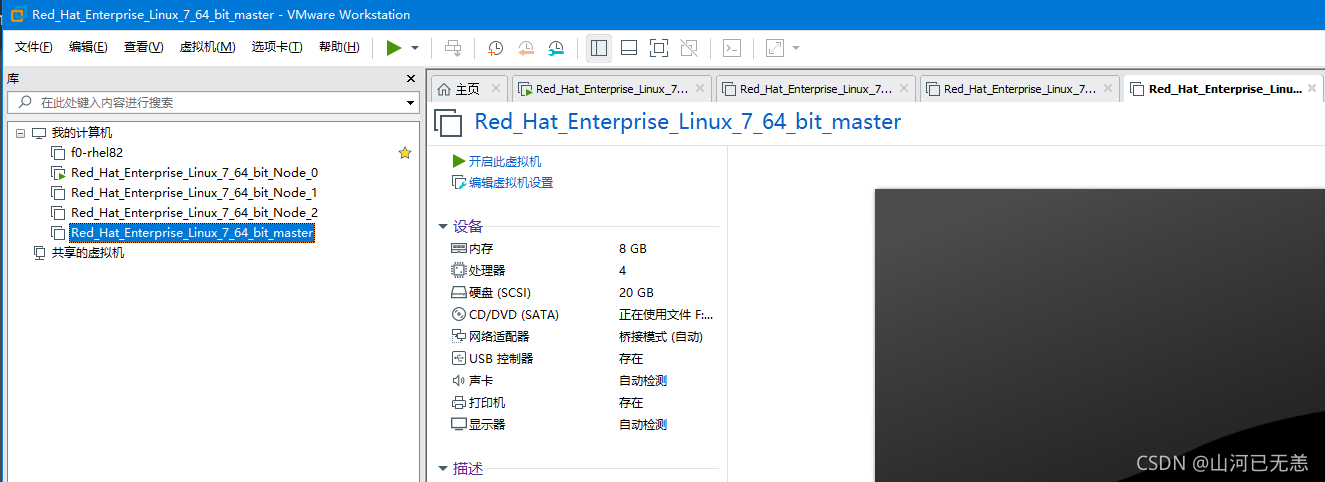This screenshot has width=1325, height=482.
Task: Click the 8 GB memory value
Action: click(633, 249)
